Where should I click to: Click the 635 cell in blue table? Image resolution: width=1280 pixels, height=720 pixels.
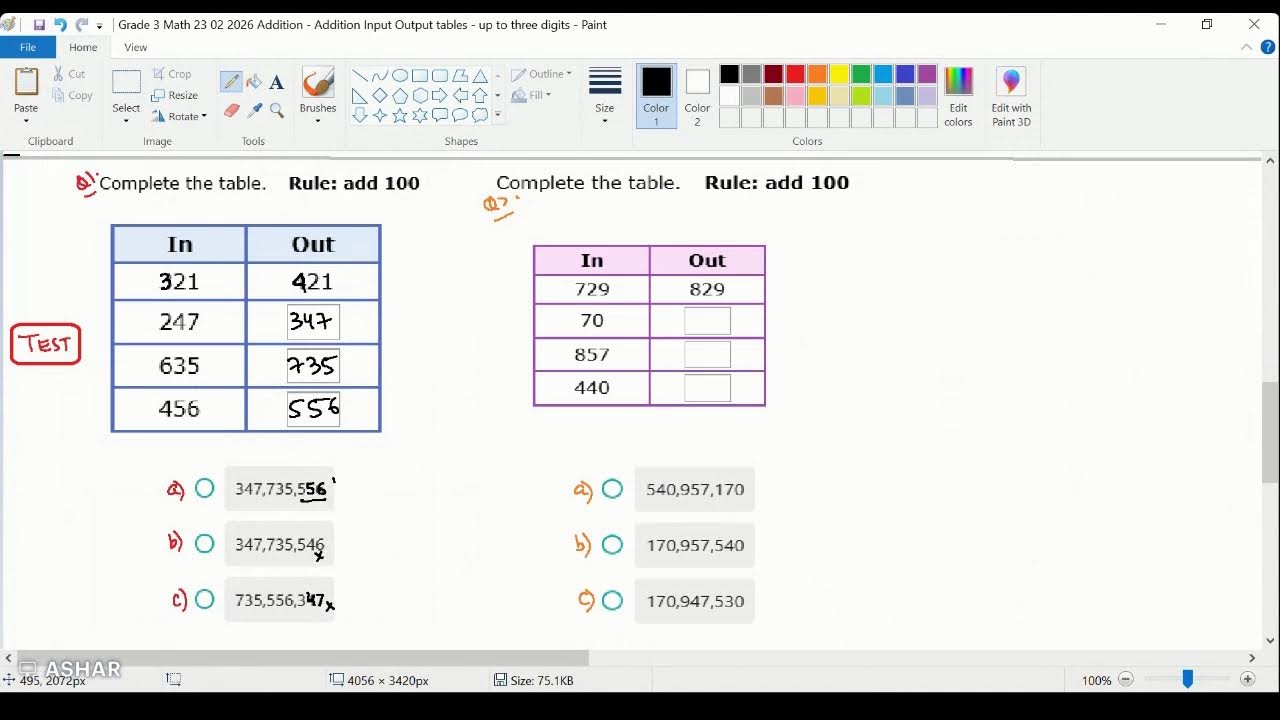[x=179, y=366]
